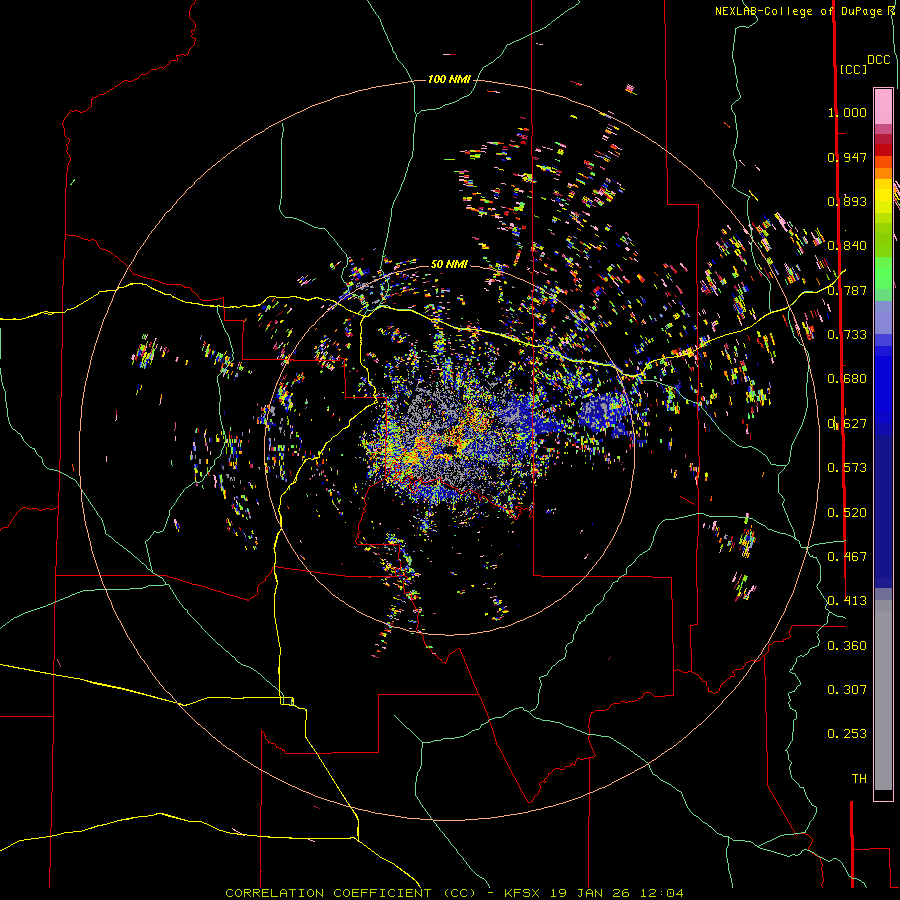The image size is (900, 900).
Task: Pick the yellow segment of the color bar
Action: pos(883,196)
